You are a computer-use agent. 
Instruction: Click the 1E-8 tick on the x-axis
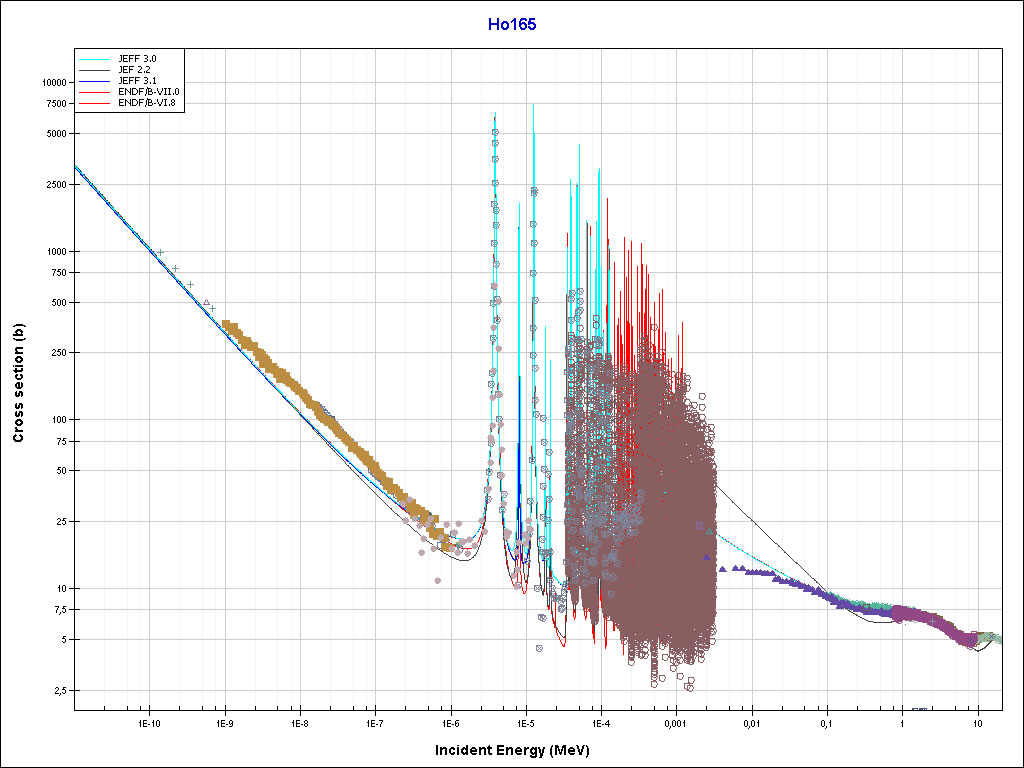(299, 722)
